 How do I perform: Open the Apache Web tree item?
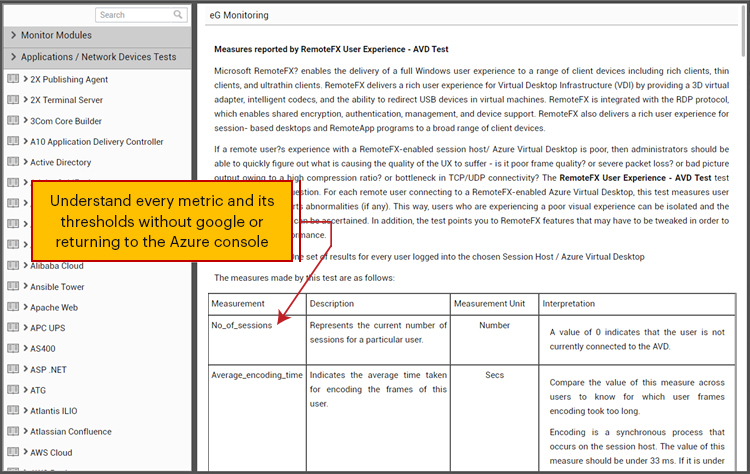pos(54,308)
